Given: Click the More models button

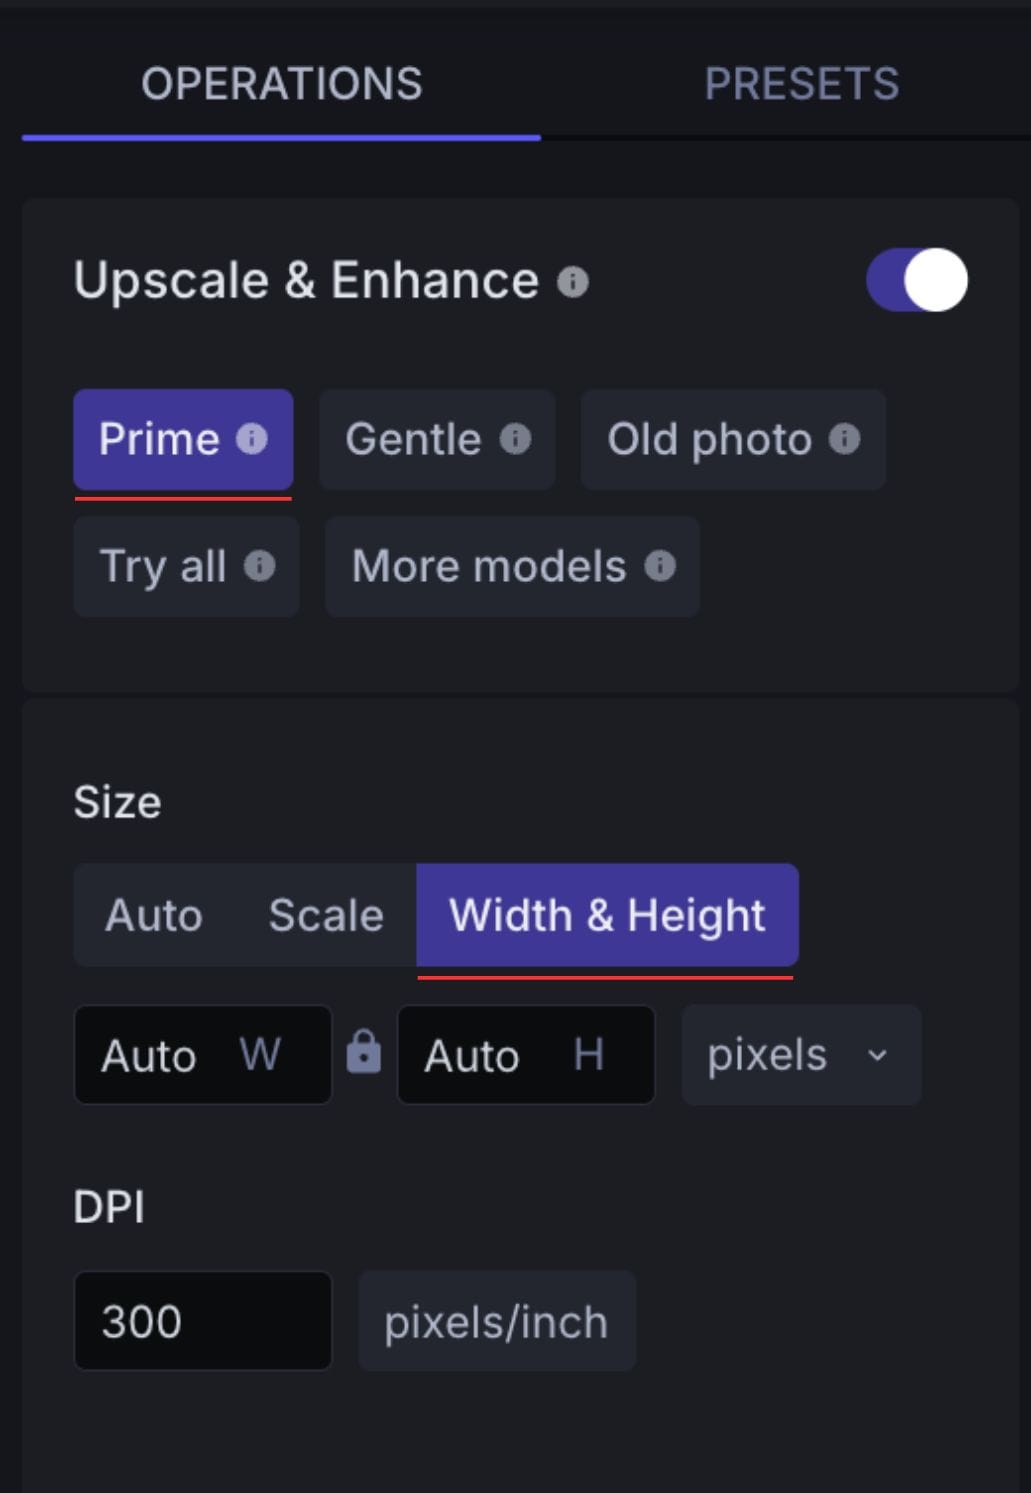Looking at the screenshot, I should [x=486, y=566].
